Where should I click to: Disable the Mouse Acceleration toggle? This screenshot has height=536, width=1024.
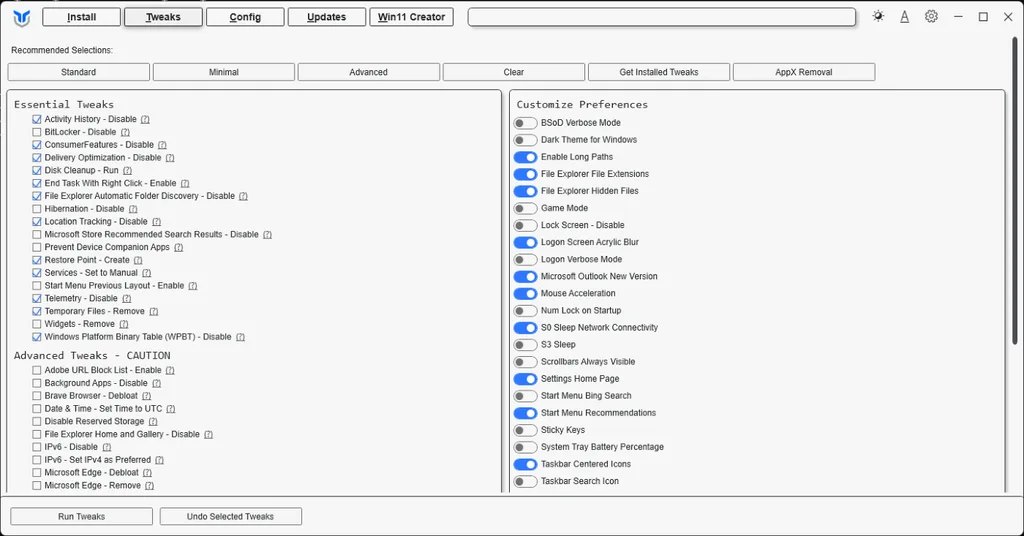tap(525, 294)
